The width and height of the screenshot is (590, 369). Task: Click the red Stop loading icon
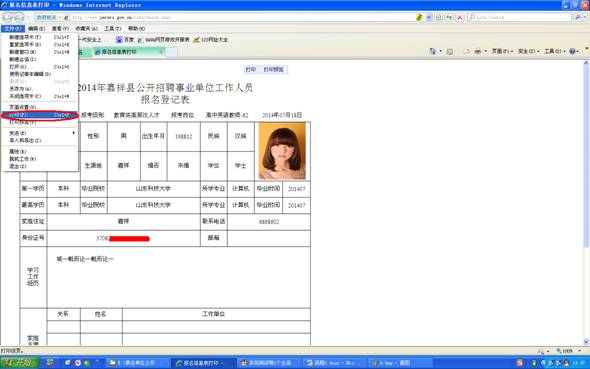(x=460, y=17)
